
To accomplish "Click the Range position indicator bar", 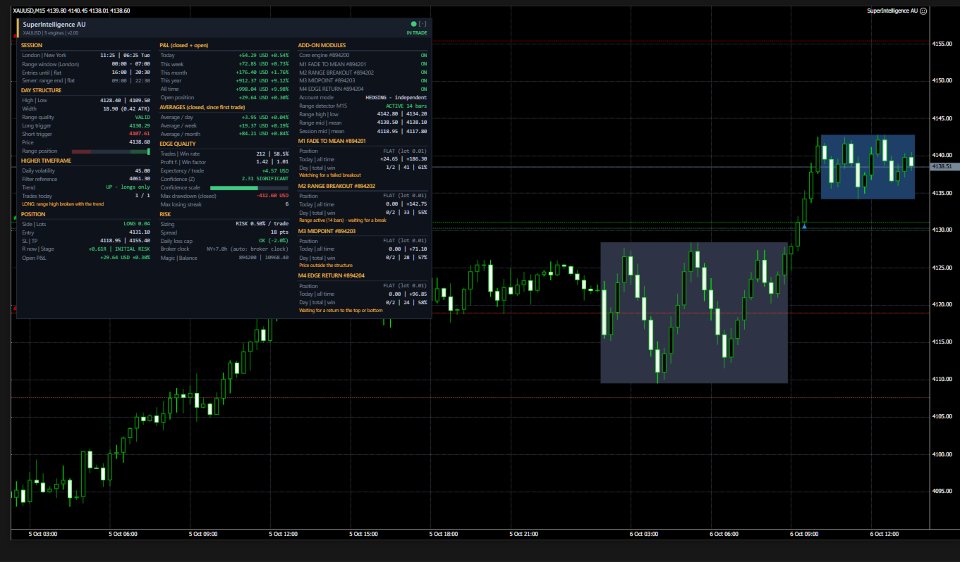I will click(111, 151).
